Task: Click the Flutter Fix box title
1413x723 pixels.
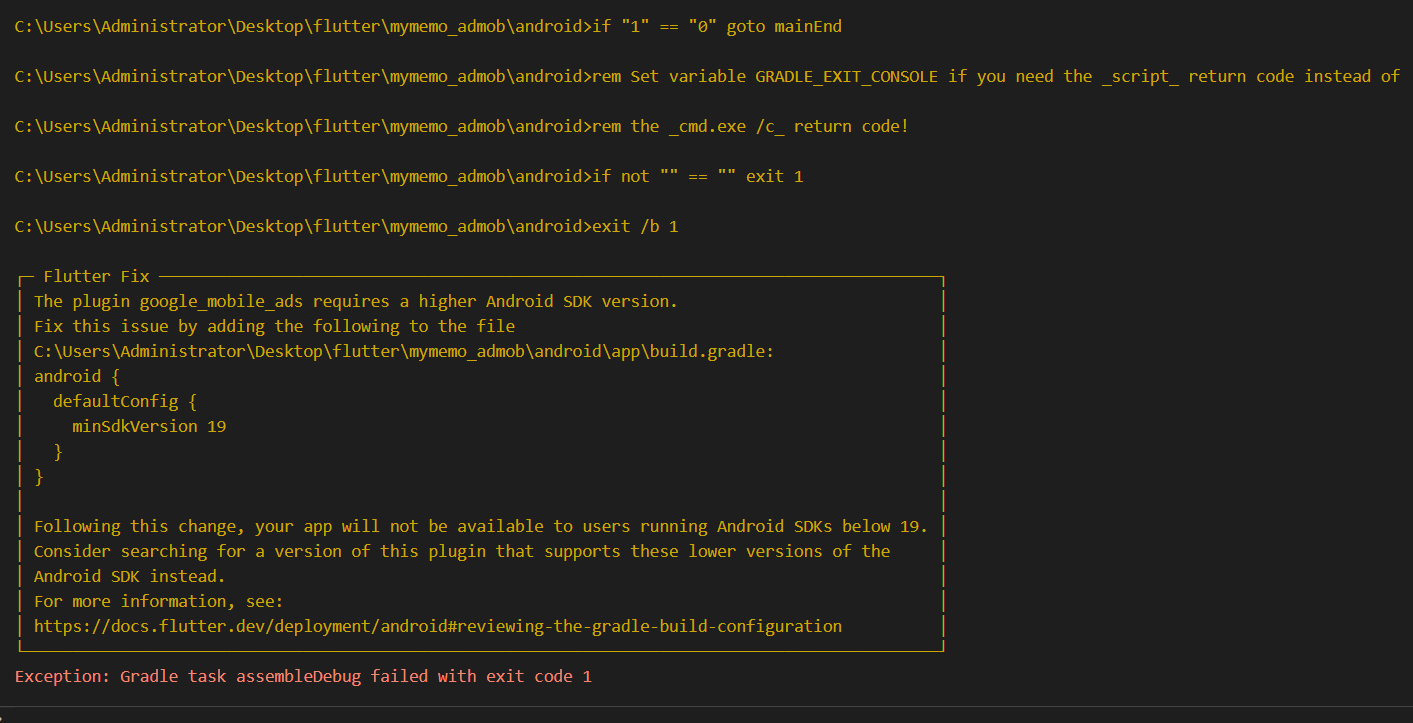Action: [96, 276]
